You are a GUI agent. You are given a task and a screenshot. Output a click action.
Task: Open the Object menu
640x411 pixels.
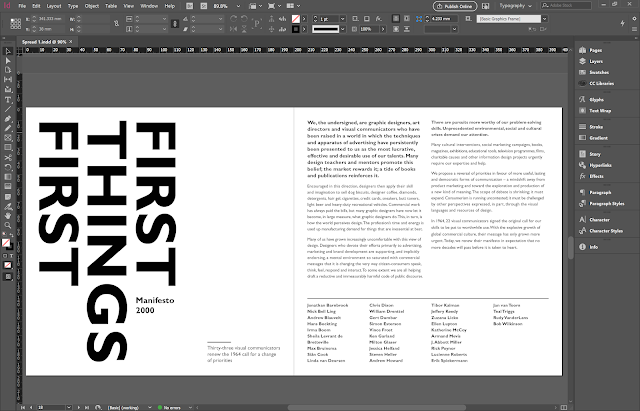[x=92, y=6]
